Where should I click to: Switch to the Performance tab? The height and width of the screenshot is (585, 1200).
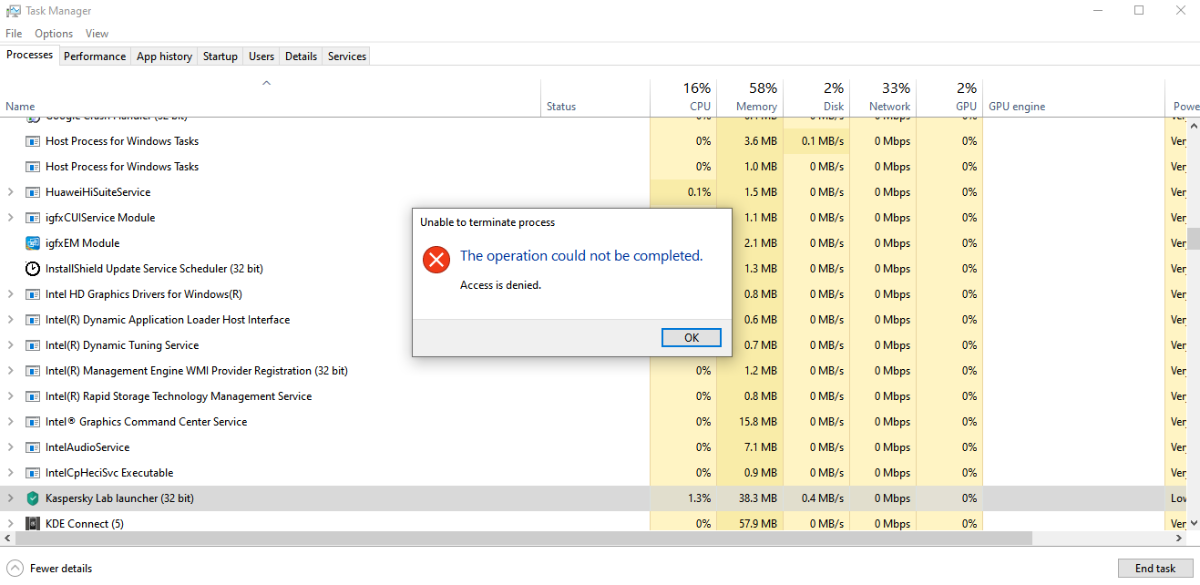[95, 56]
